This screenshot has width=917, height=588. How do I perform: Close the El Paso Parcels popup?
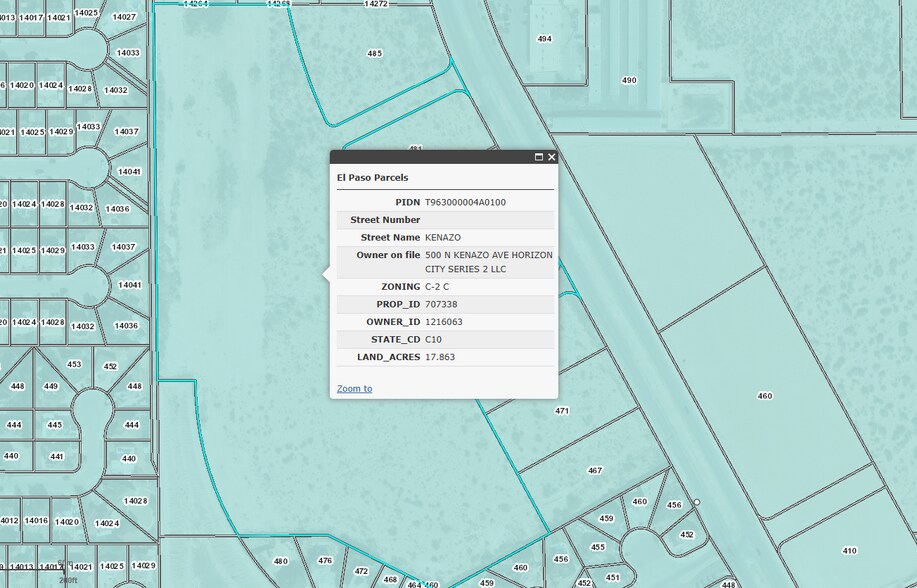click(551, 157)
